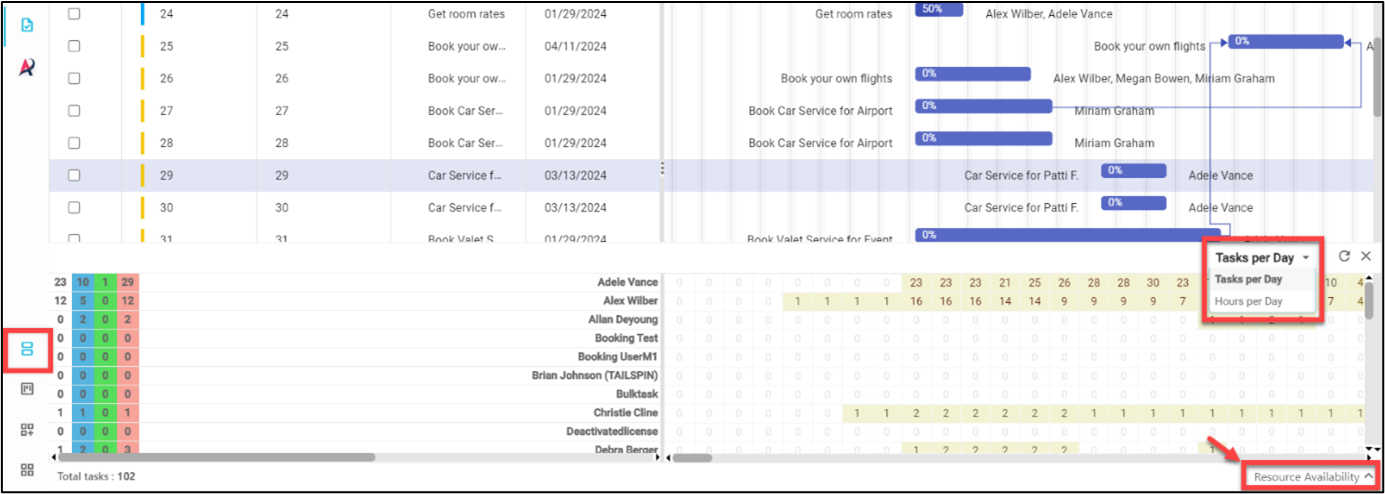Close the resource availability panel
Image resolution: width=1385 pixels, height=494 pixels.
tap(1366, 257)
